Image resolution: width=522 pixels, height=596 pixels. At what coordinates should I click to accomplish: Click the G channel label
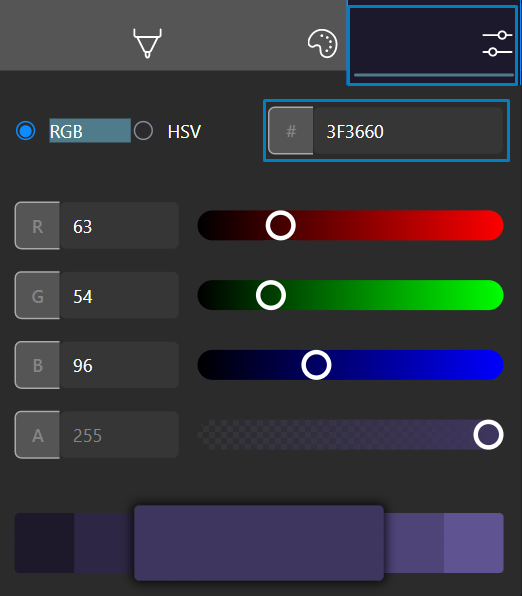[x=37, y=295]
